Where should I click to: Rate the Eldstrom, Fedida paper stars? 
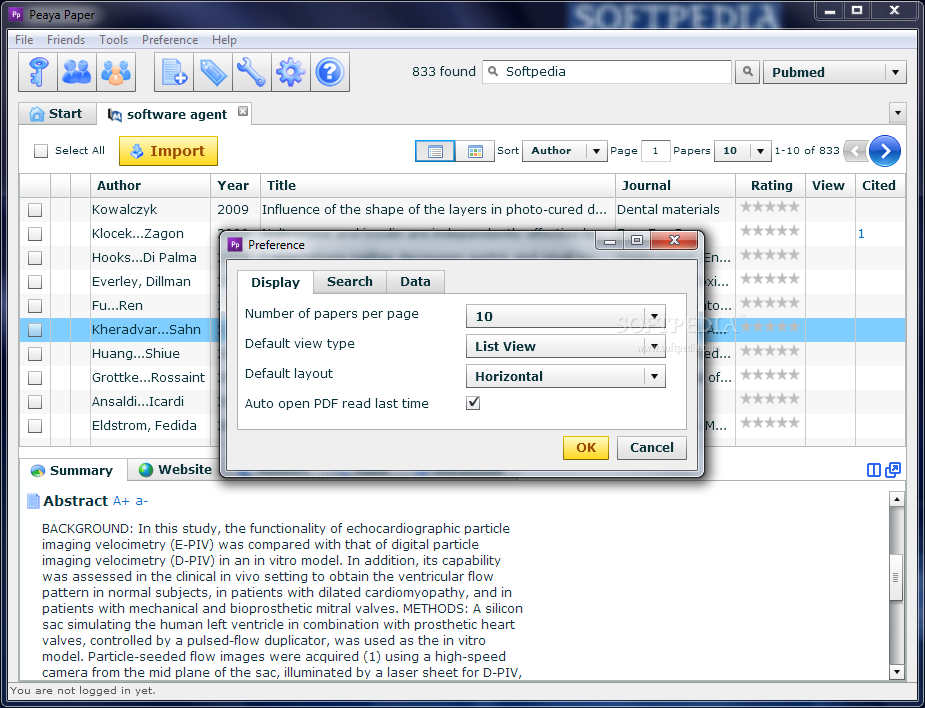point(770,422)
